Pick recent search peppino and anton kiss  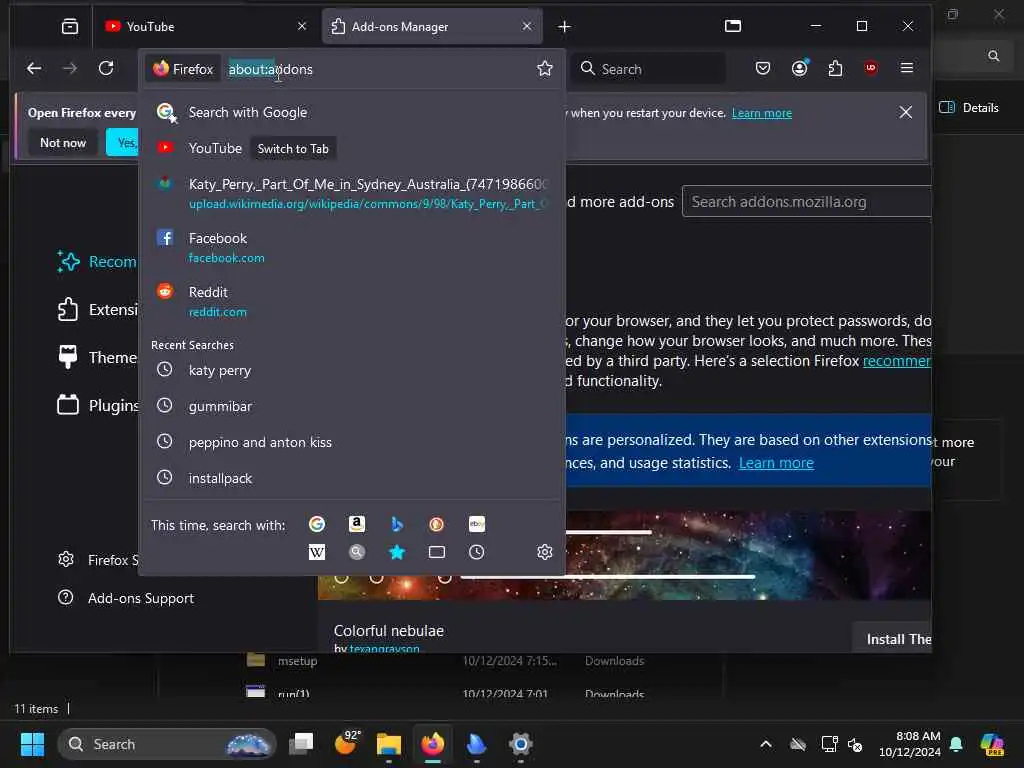tap(353, 442)
